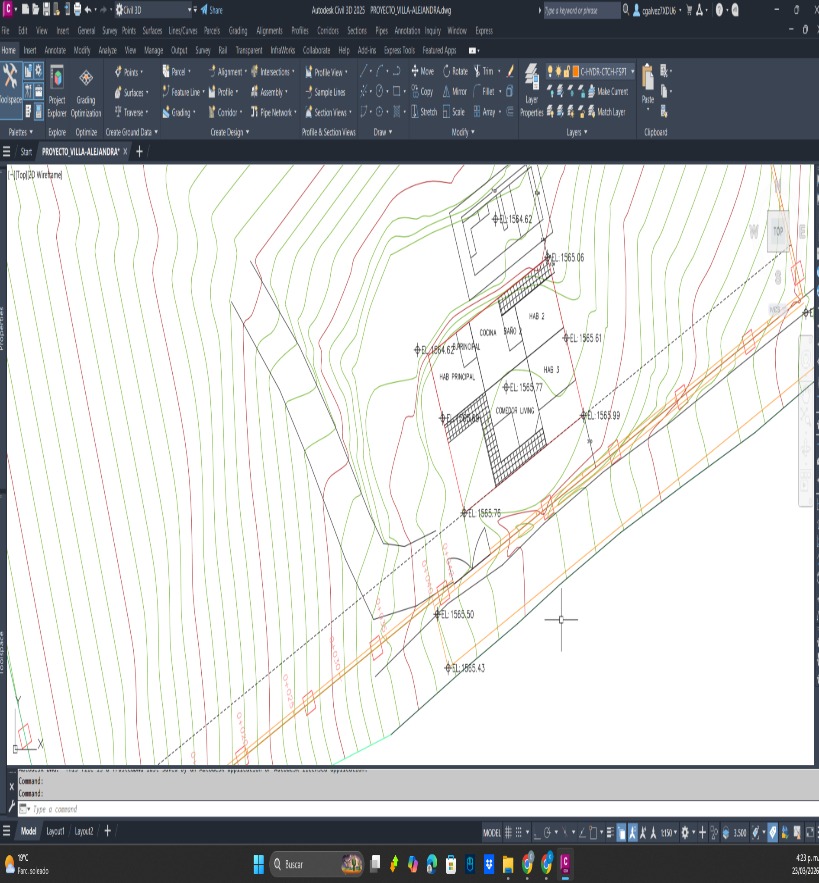Click the command line input field

200,808
